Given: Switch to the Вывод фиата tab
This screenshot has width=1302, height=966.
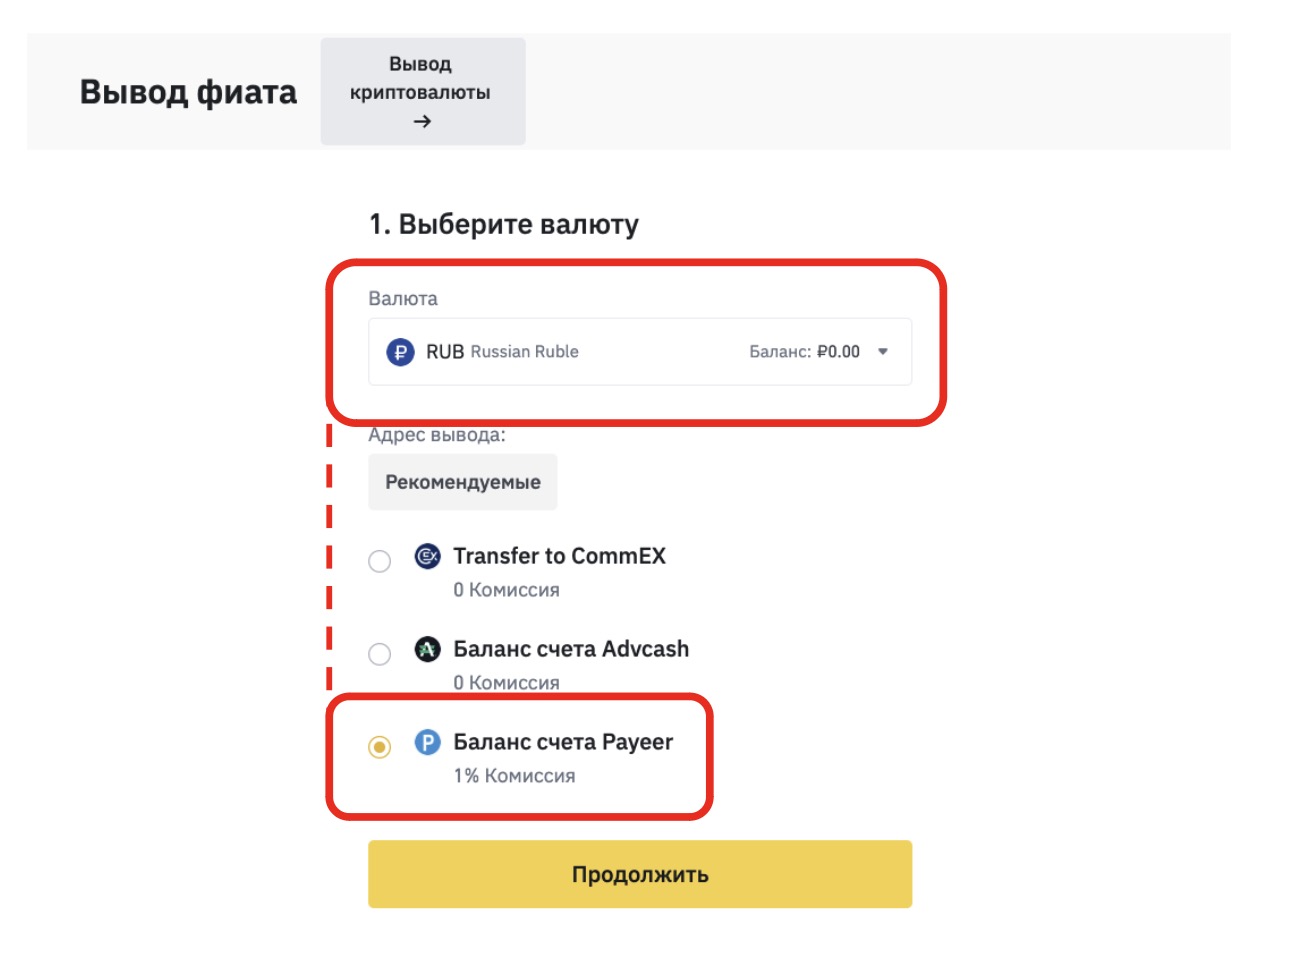Looking at the screenshot, I should click(188, 92).
